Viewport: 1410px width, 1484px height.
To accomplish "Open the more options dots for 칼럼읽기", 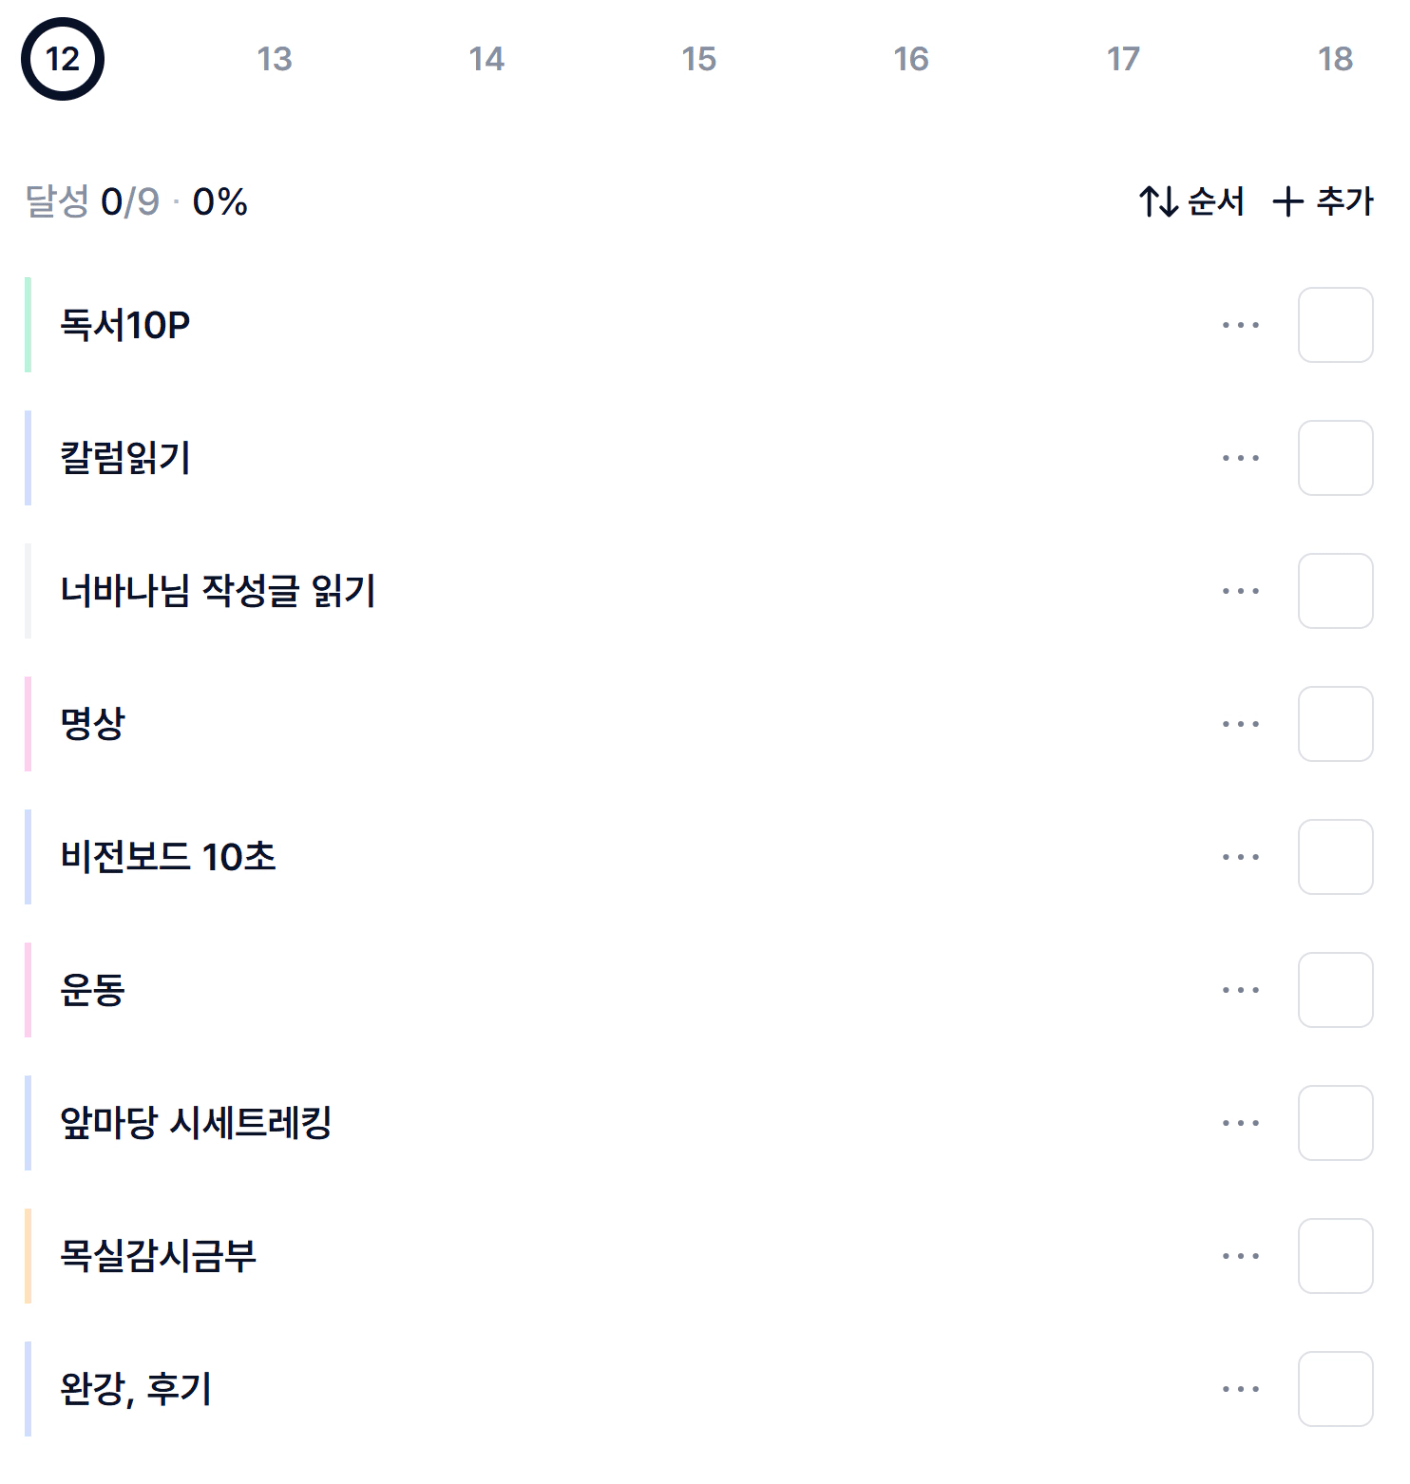I will (1240, 458).
